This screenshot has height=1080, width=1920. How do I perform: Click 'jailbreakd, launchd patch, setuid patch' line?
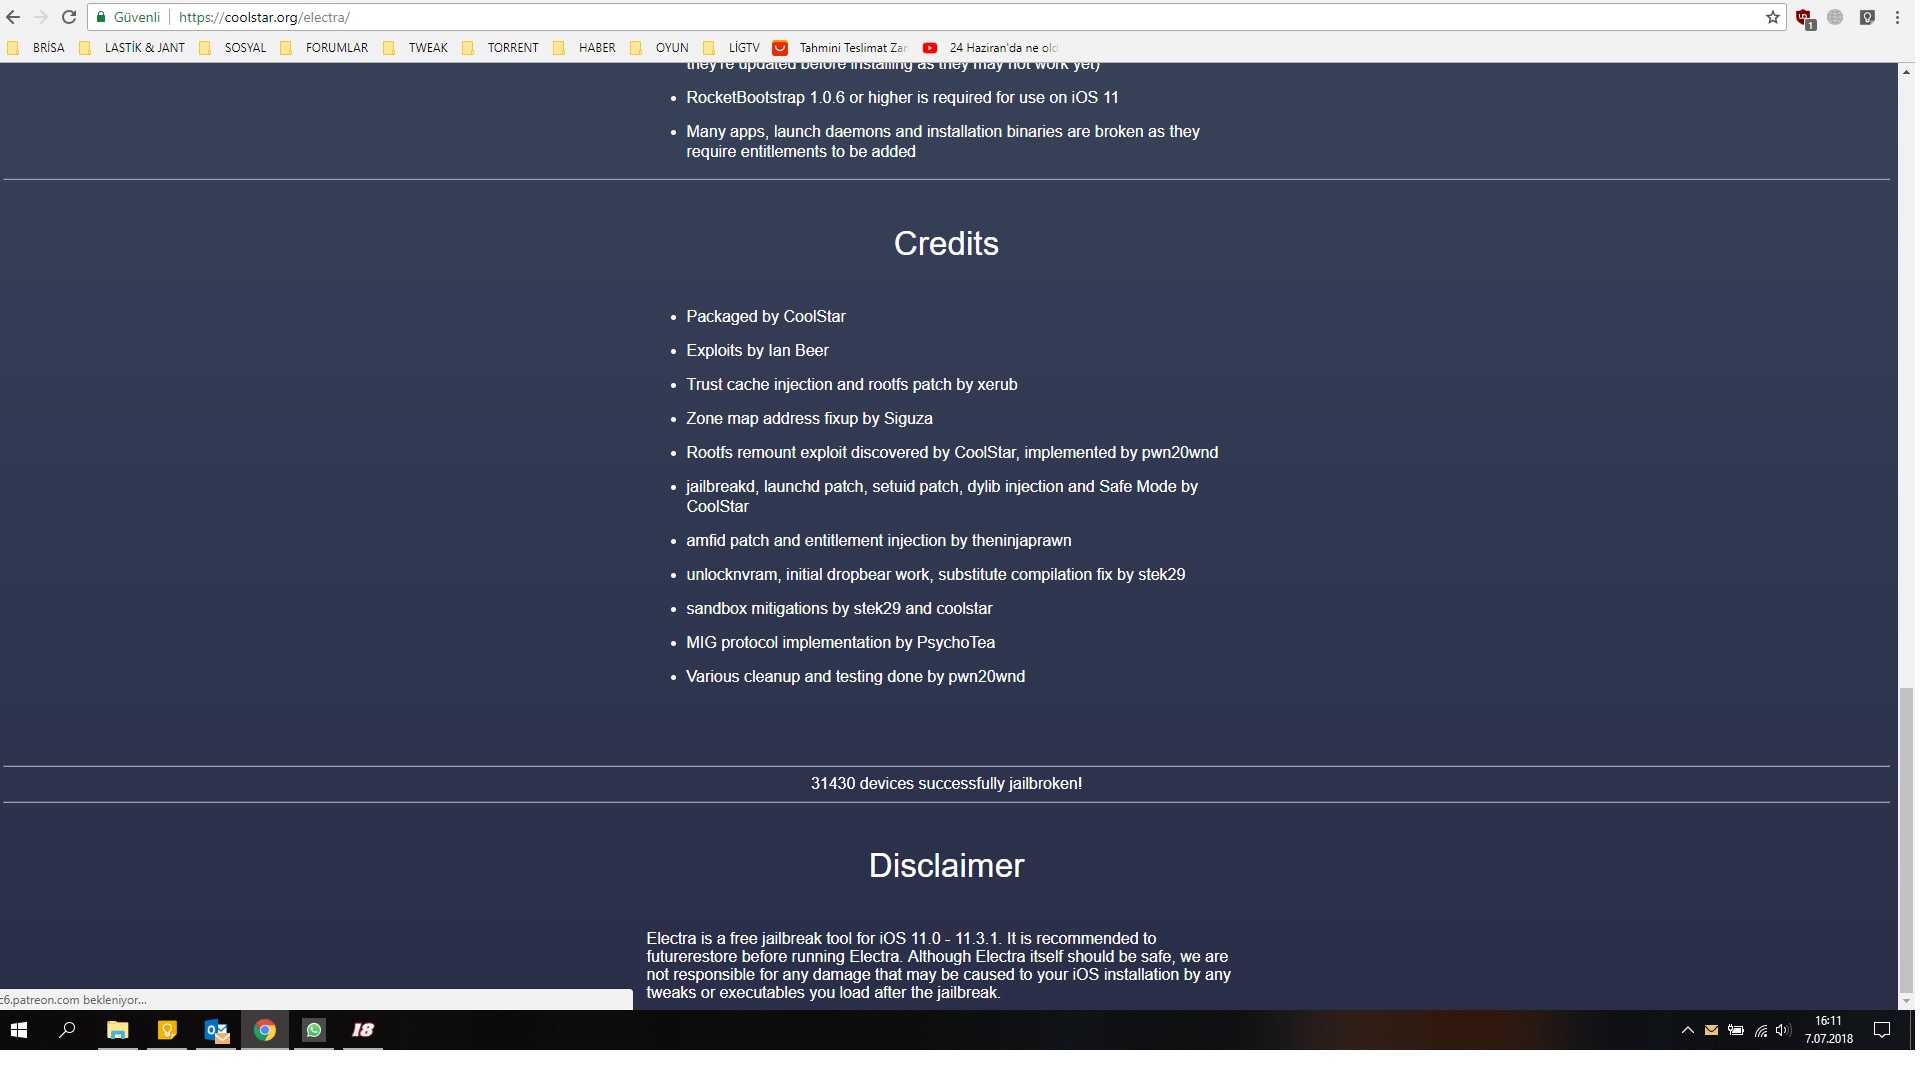[x=942, y=496]
